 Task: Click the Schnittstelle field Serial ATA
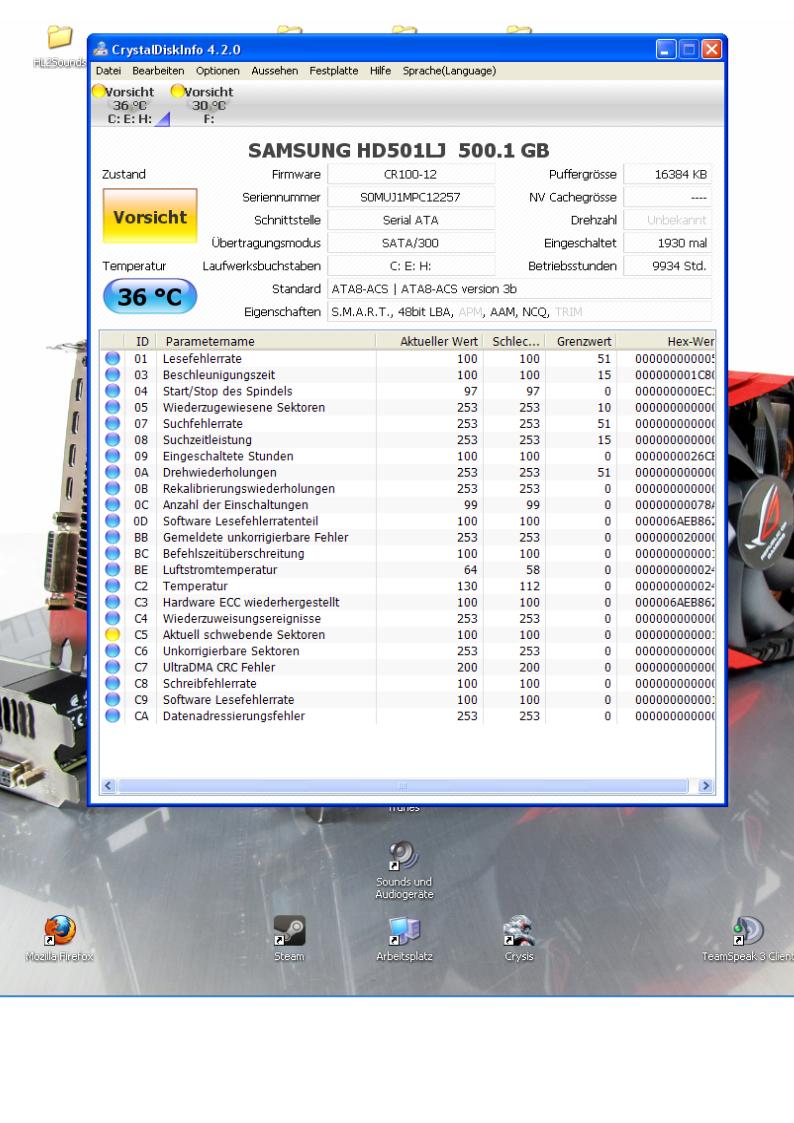click(410, 220)
